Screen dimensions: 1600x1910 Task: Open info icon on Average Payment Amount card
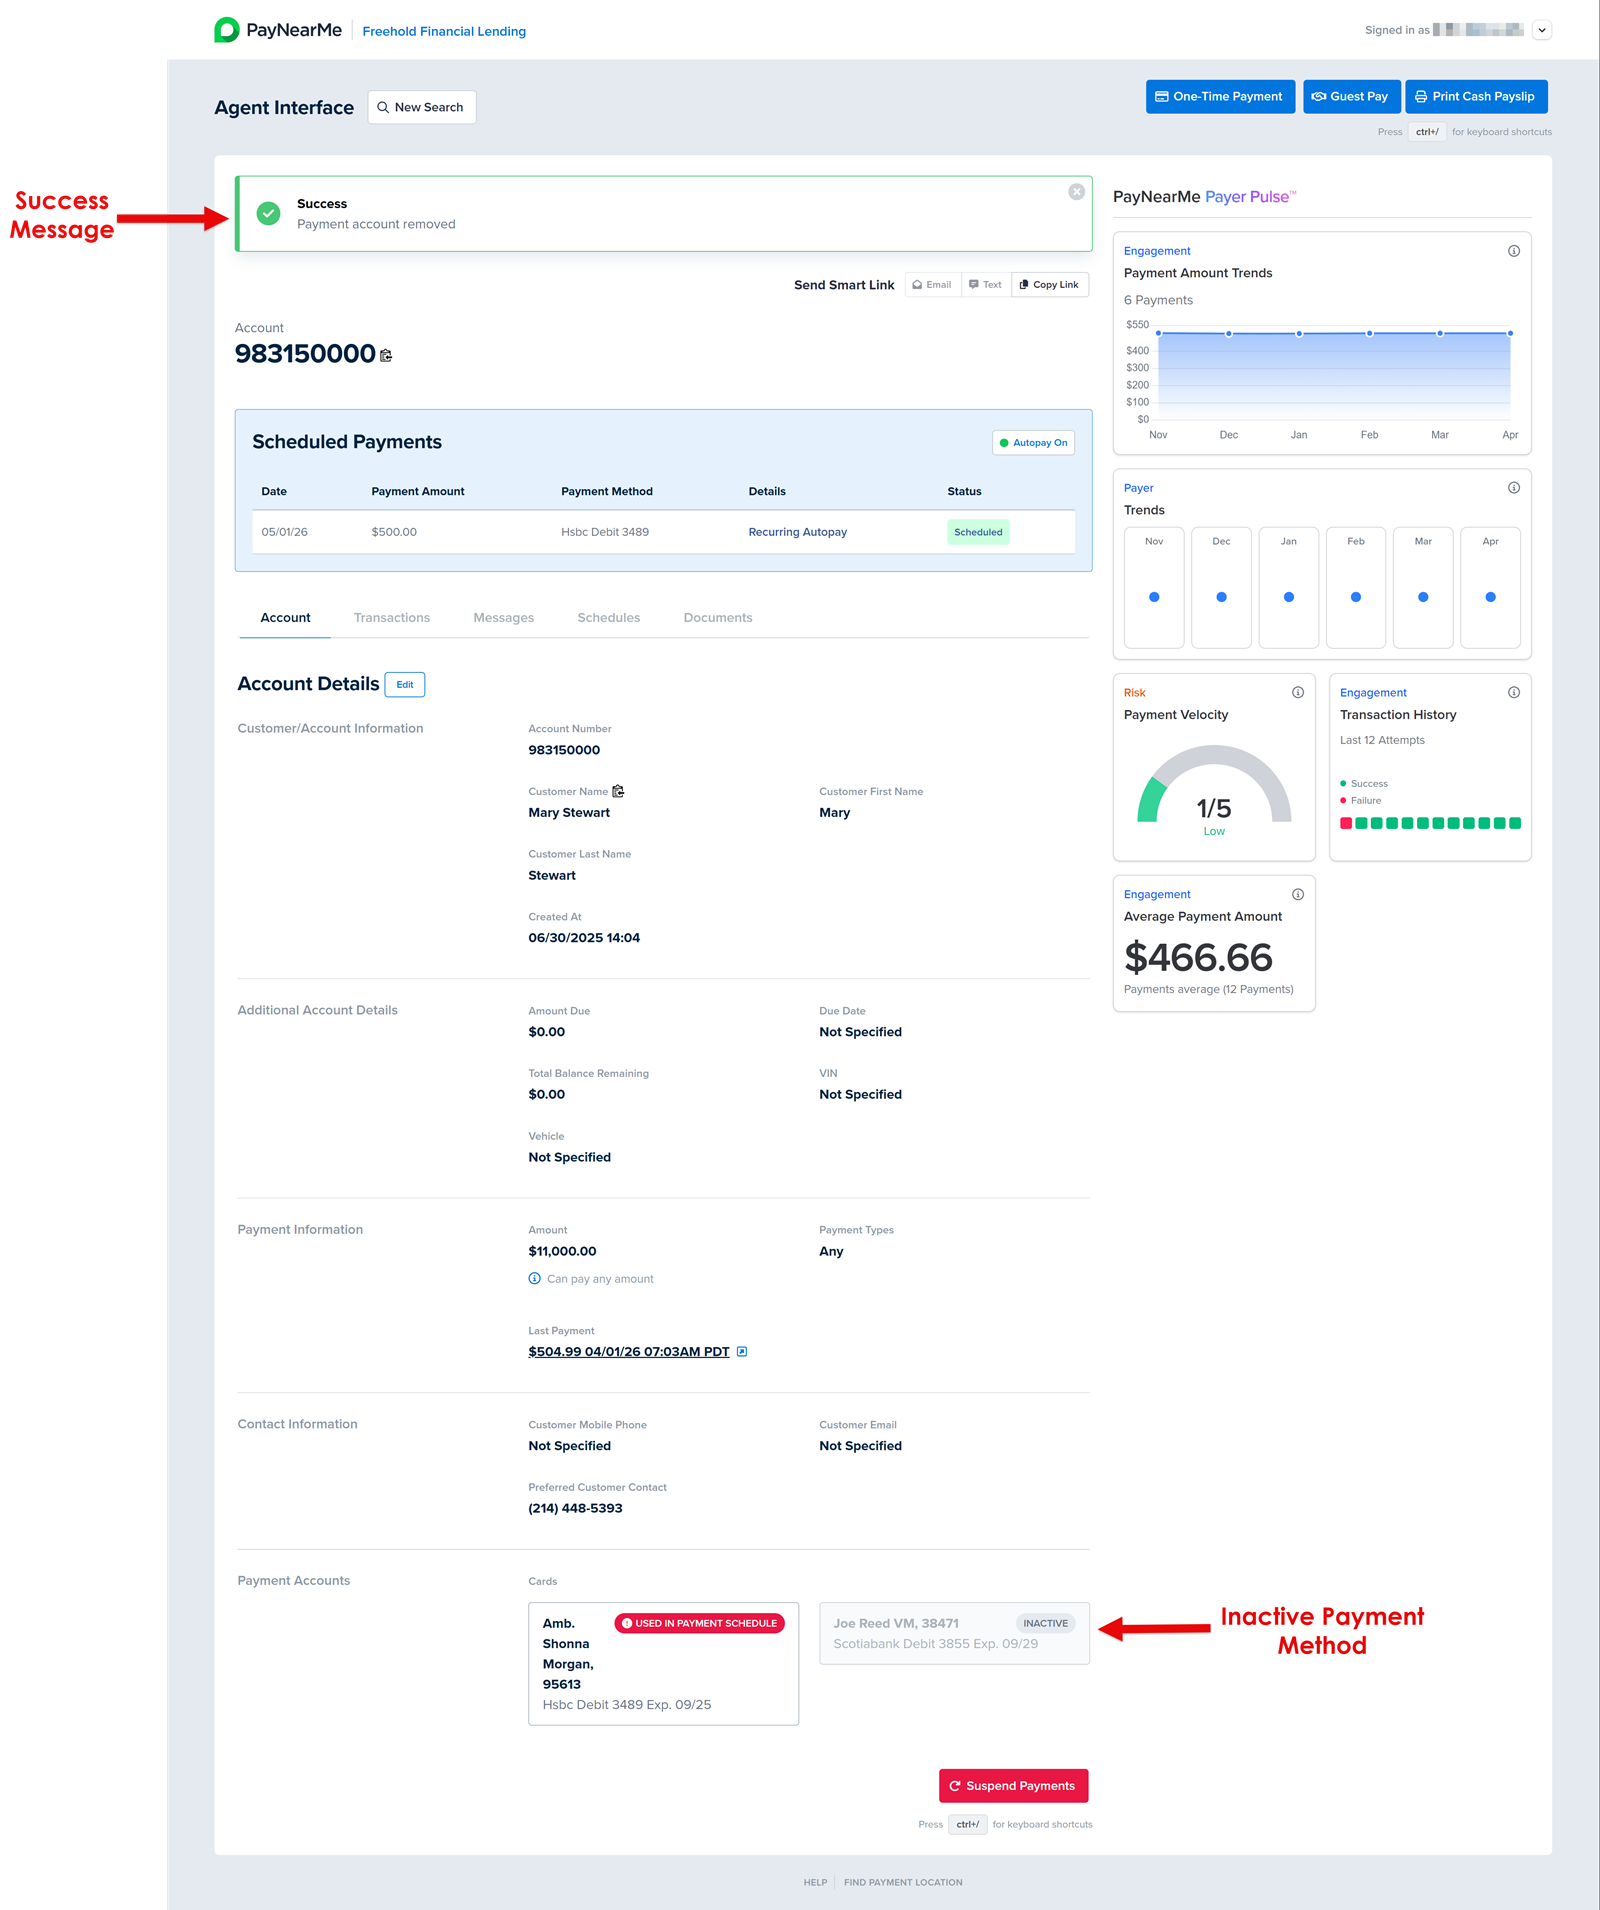[1298, 894]
